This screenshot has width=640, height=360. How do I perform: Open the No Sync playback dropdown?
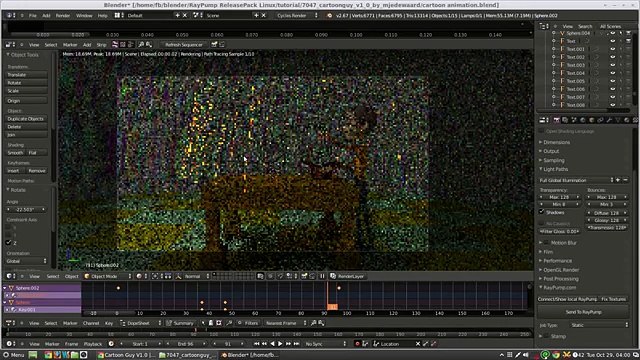[x=325, y=344]
